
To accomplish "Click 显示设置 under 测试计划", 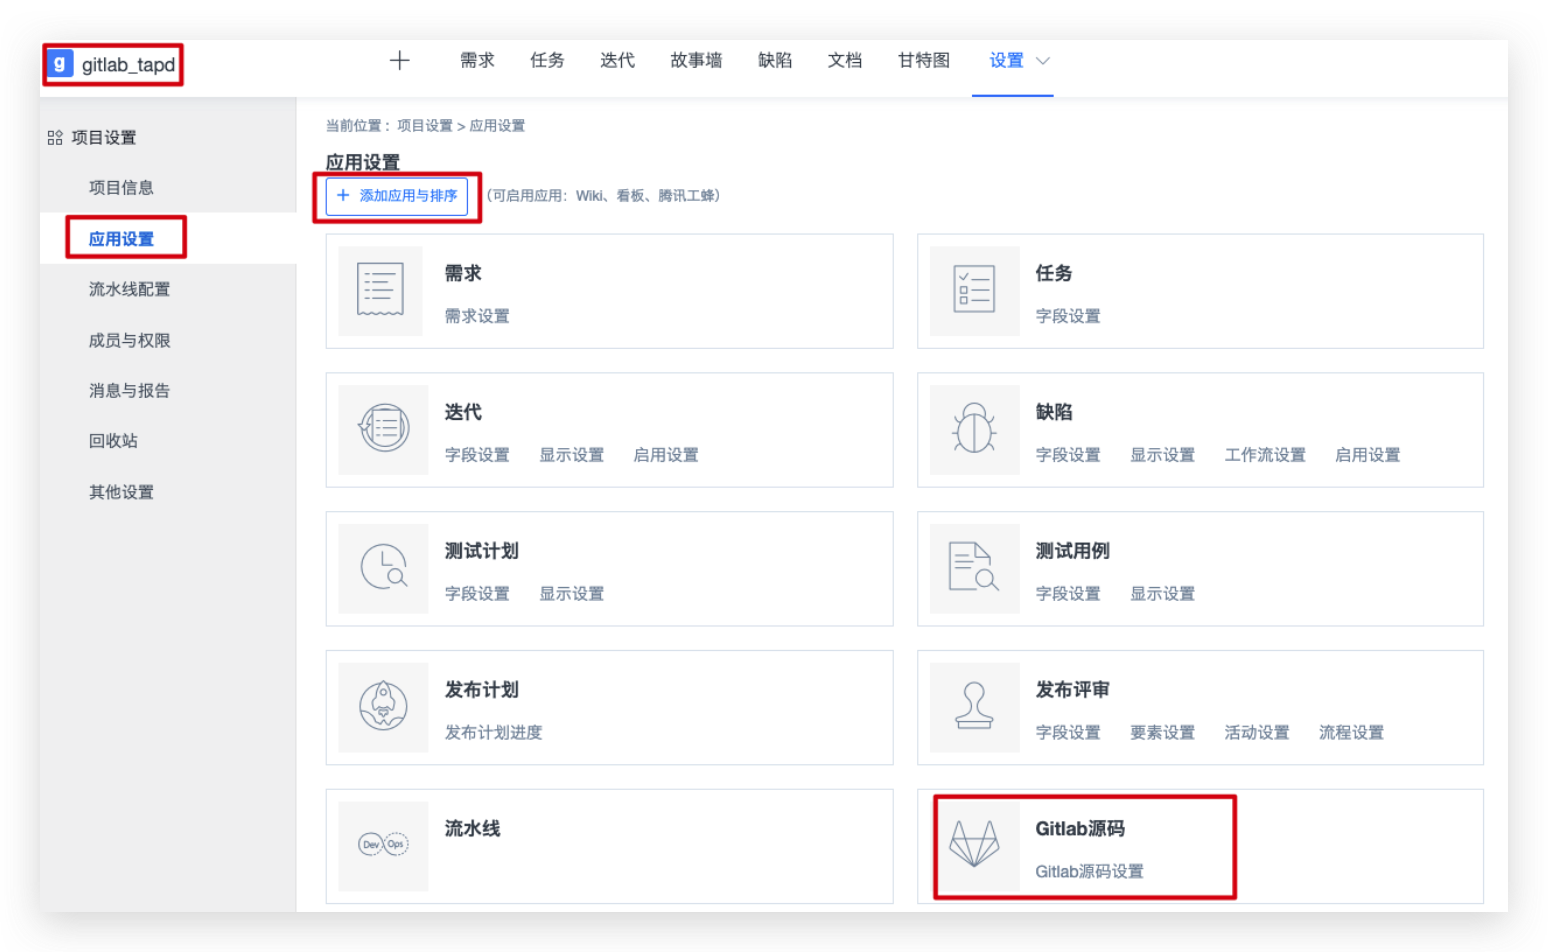I will click(572, 594).
